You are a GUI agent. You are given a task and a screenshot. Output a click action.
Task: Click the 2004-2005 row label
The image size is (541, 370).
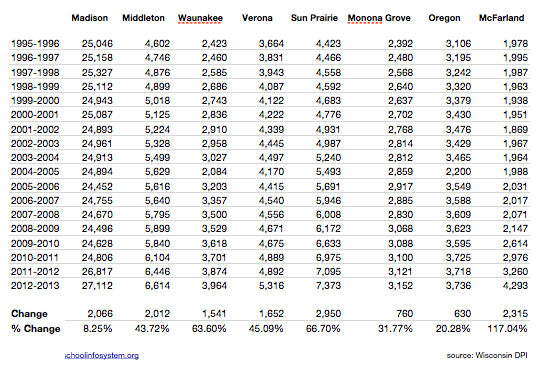[x=35, y=172]
